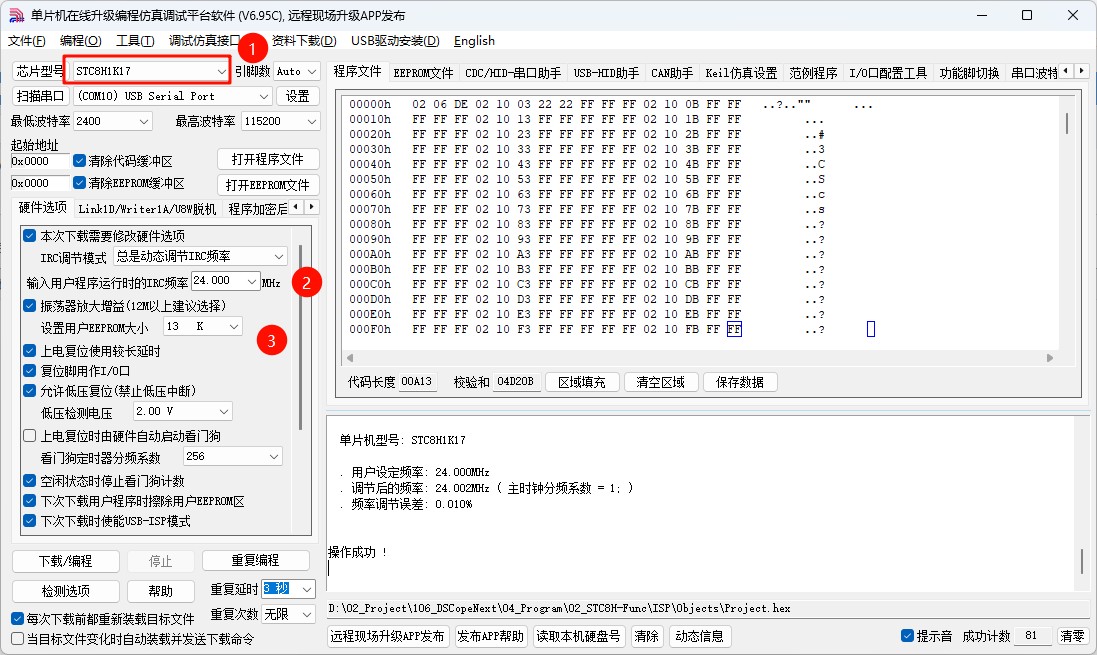Toggle 清除EEPROM缓冲区 checkbox

pos(80,183)
